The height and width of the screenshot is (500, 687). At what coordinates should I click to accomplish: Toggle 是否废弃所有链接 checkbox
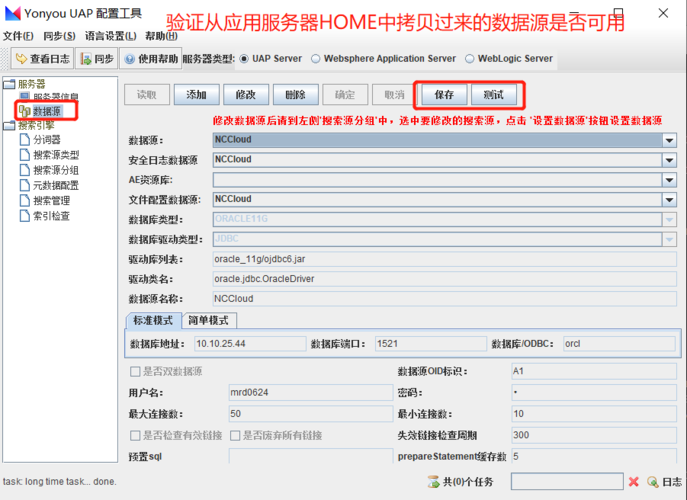click(x=235, y=436)
